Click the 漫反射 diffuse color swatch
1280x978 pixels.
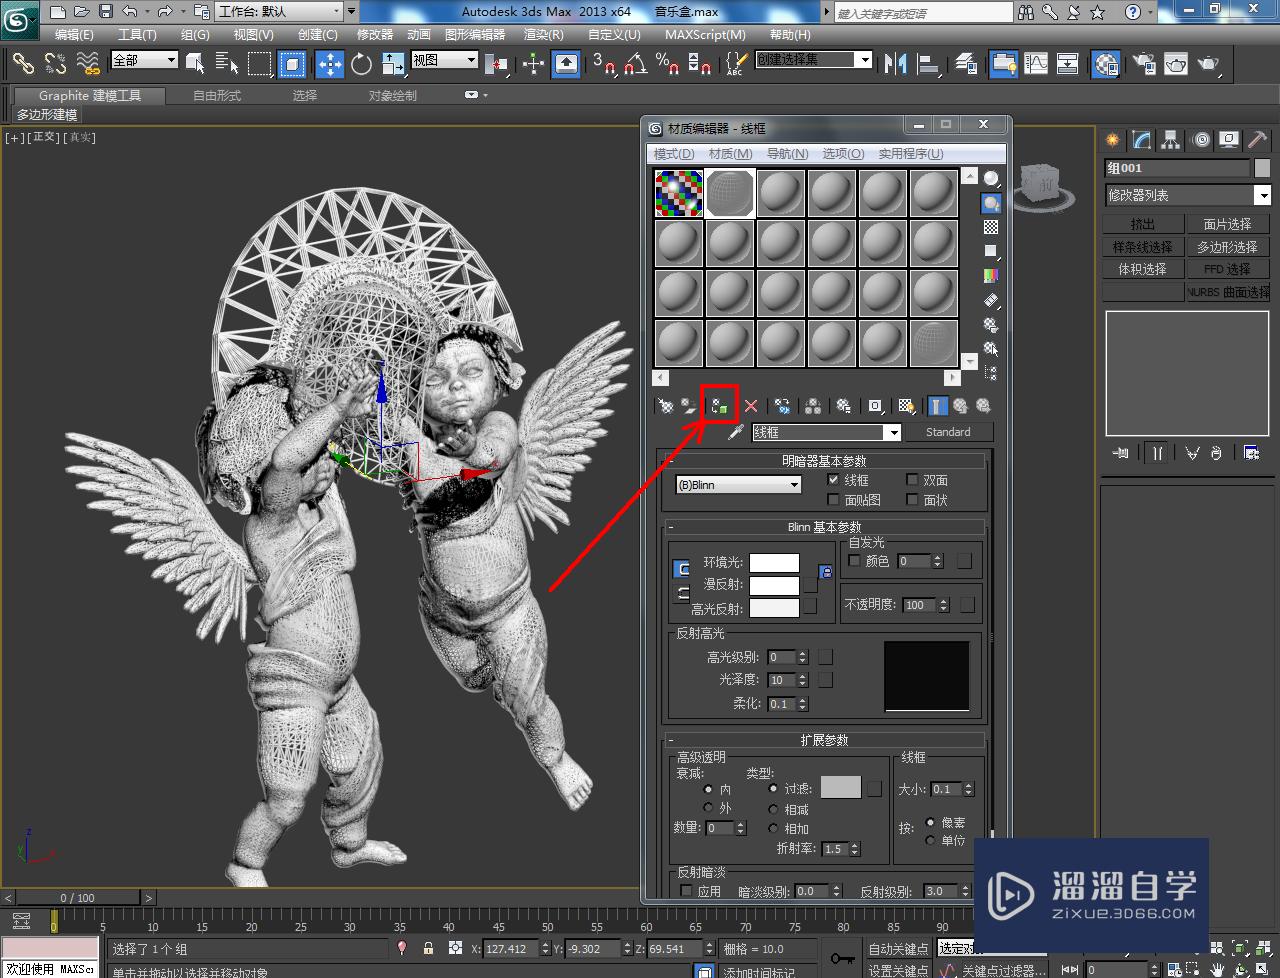(774, 586)
